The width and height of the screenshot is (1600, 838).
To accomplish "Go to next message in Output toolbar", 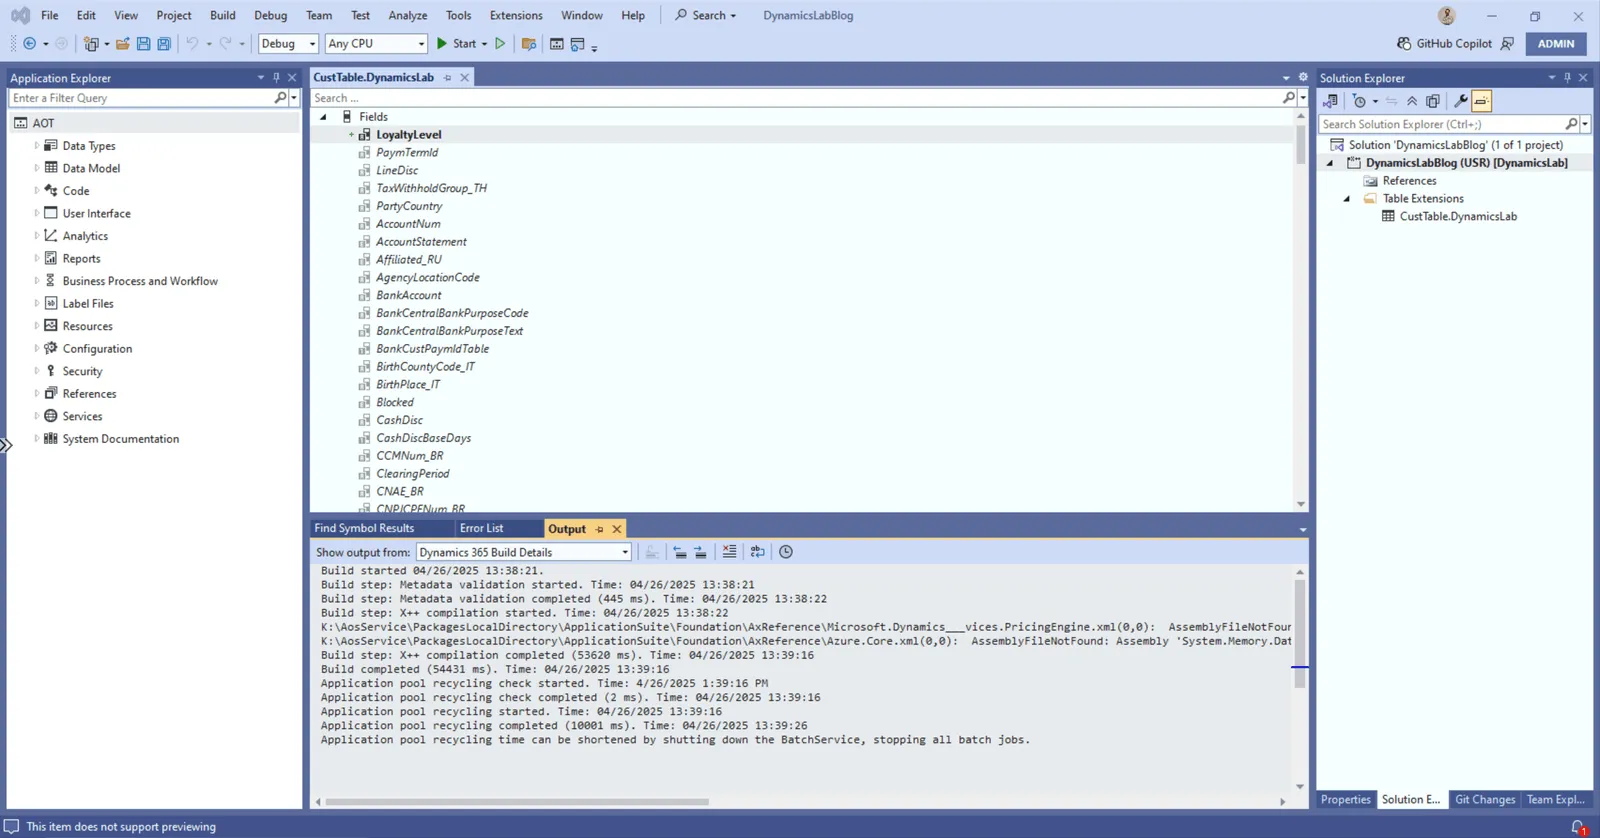I will 700,552.
